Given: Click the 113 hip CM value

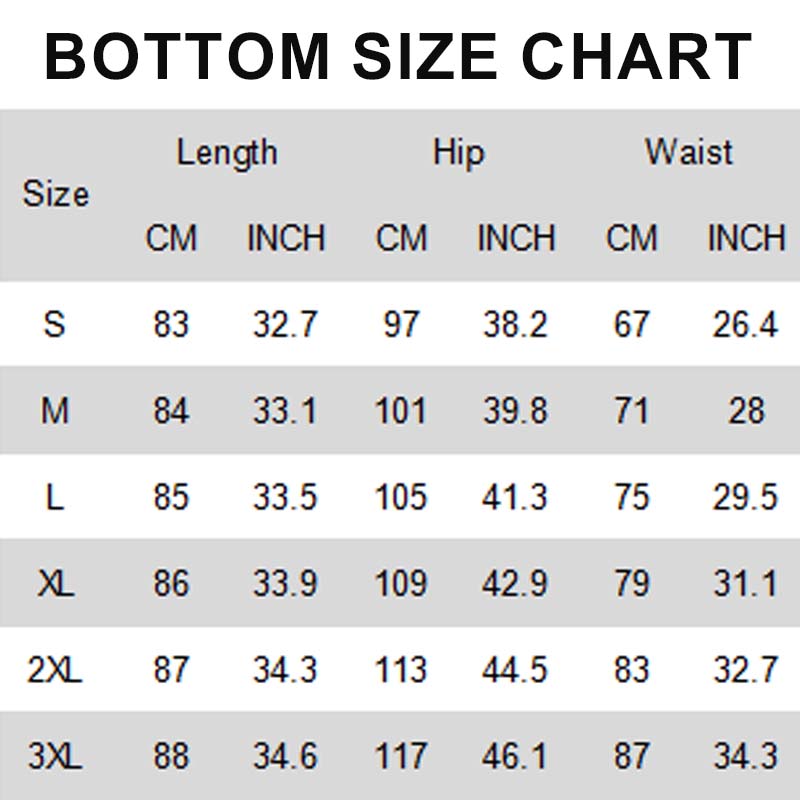Looking at the screenshot, I should point(400,670).
